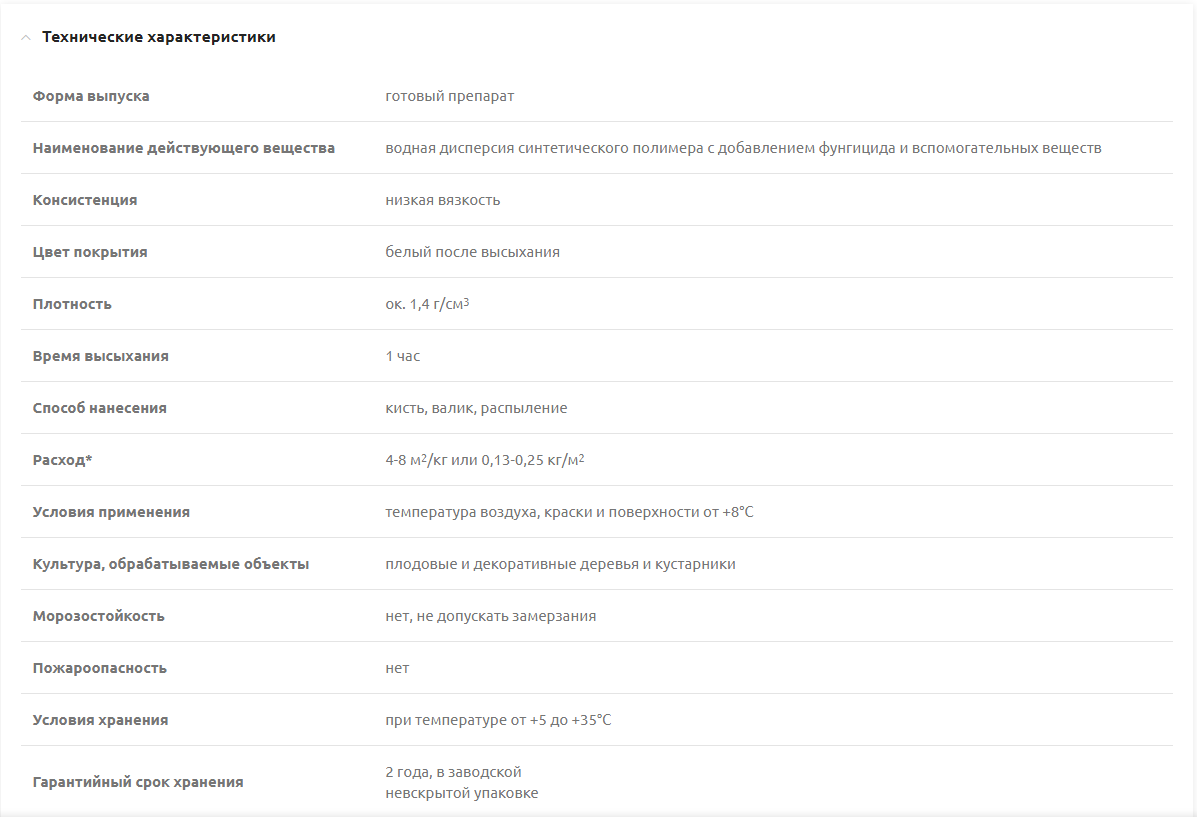Select the готовый препарат value text
Image resolution: width=1197 pixels, height=817 pixels.
point(449,96)
